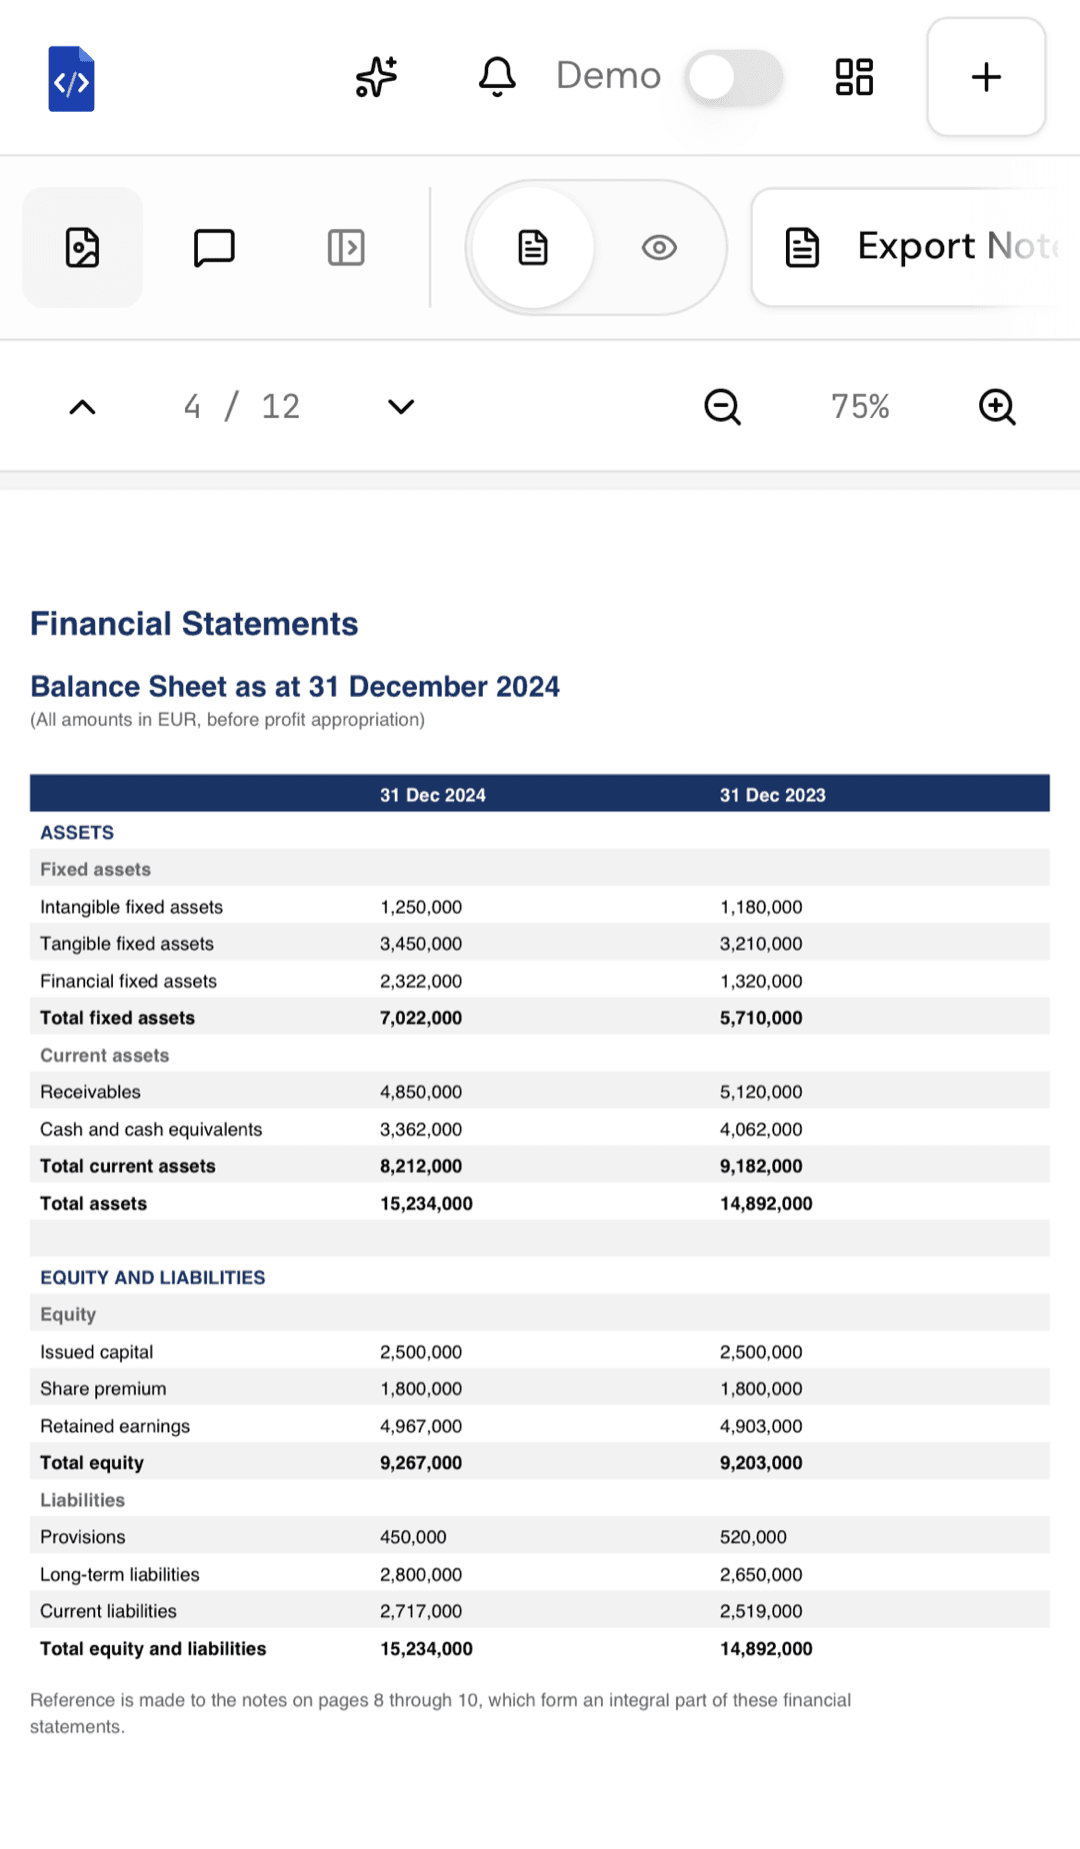Click the ASSETS section label
This screenshot has height=1849, width=1080.
click(77, 833)
